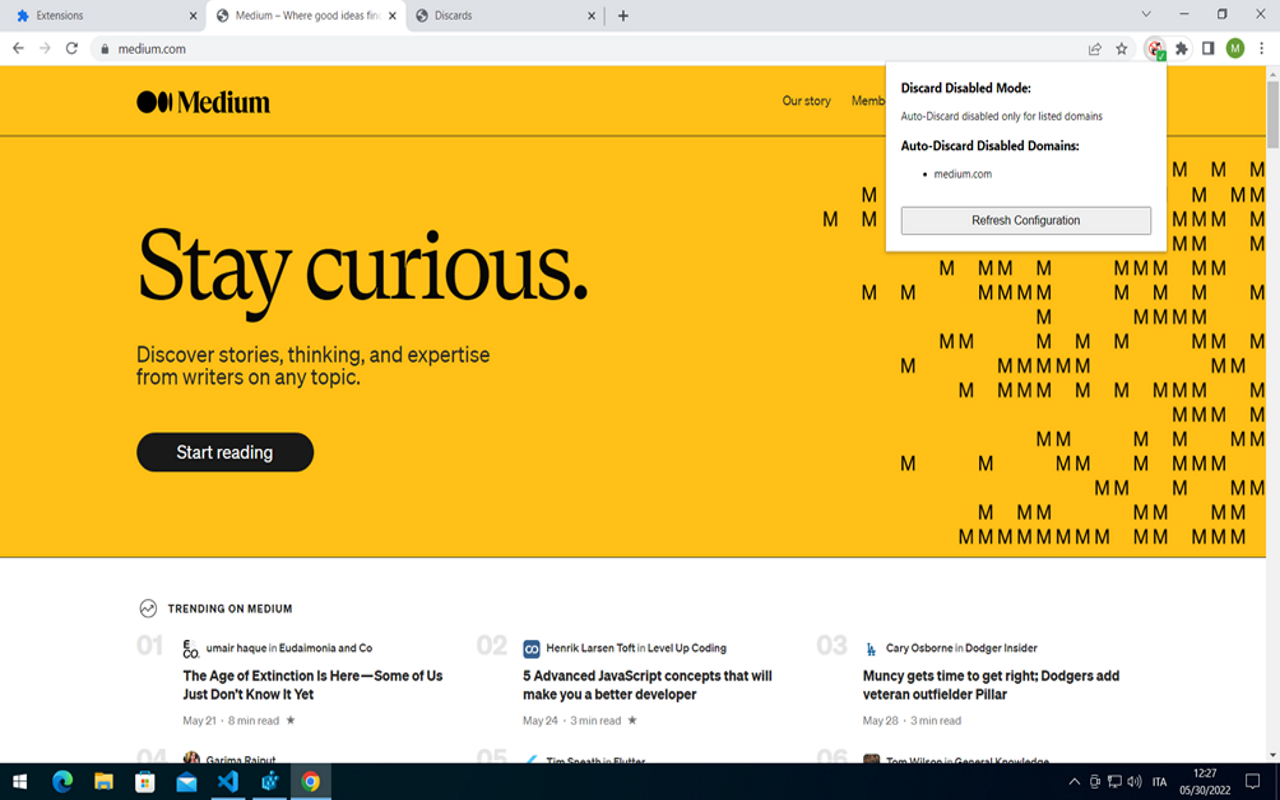The width and height of the screenshot is (1280, 800).
Task: Select the Medium browser tab
Action: [305, 16]
